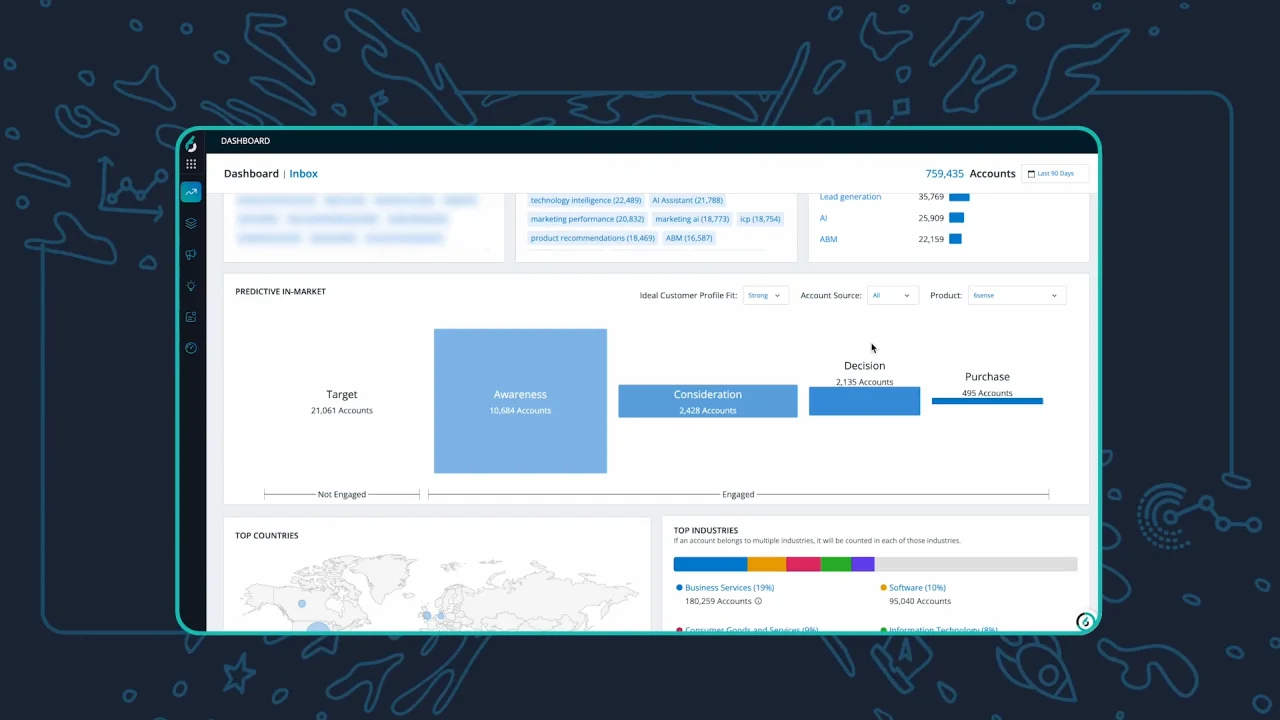Open the speedometer gauge sidebar icon
The width and height of the screenshot is (1280, 720).
[191, 348]
